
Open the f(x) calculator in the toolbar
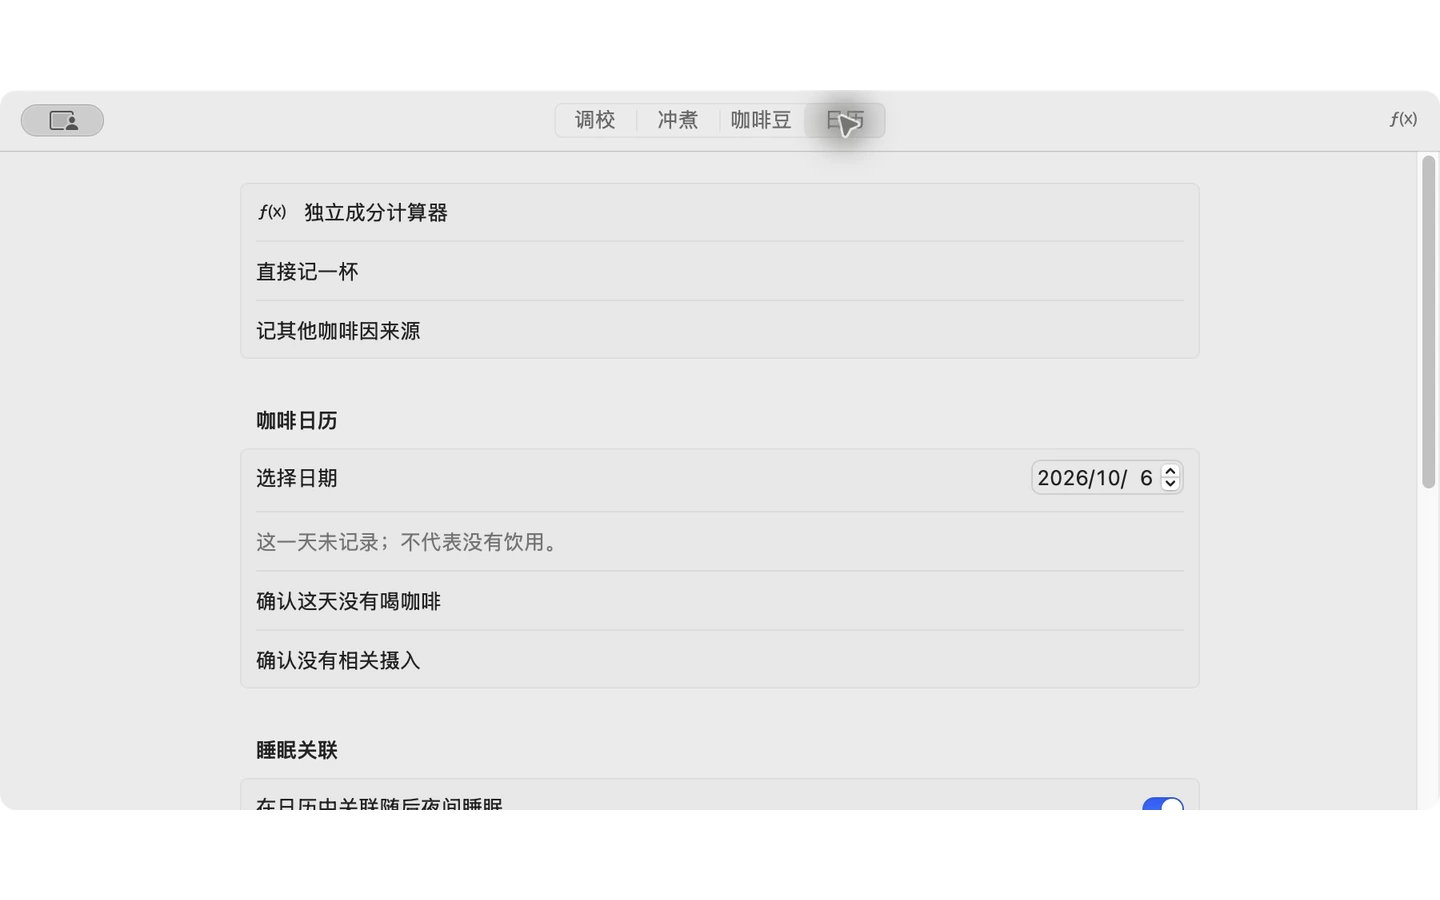[1403, 119]
